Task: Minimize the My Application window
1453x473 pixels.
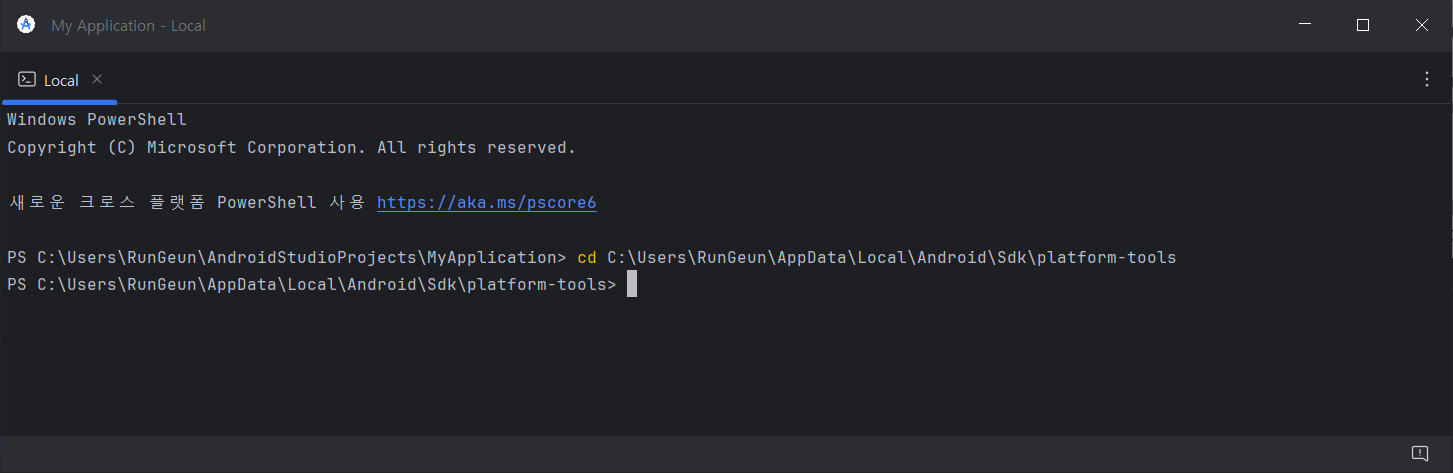Action: click(x=1304, y=26)
